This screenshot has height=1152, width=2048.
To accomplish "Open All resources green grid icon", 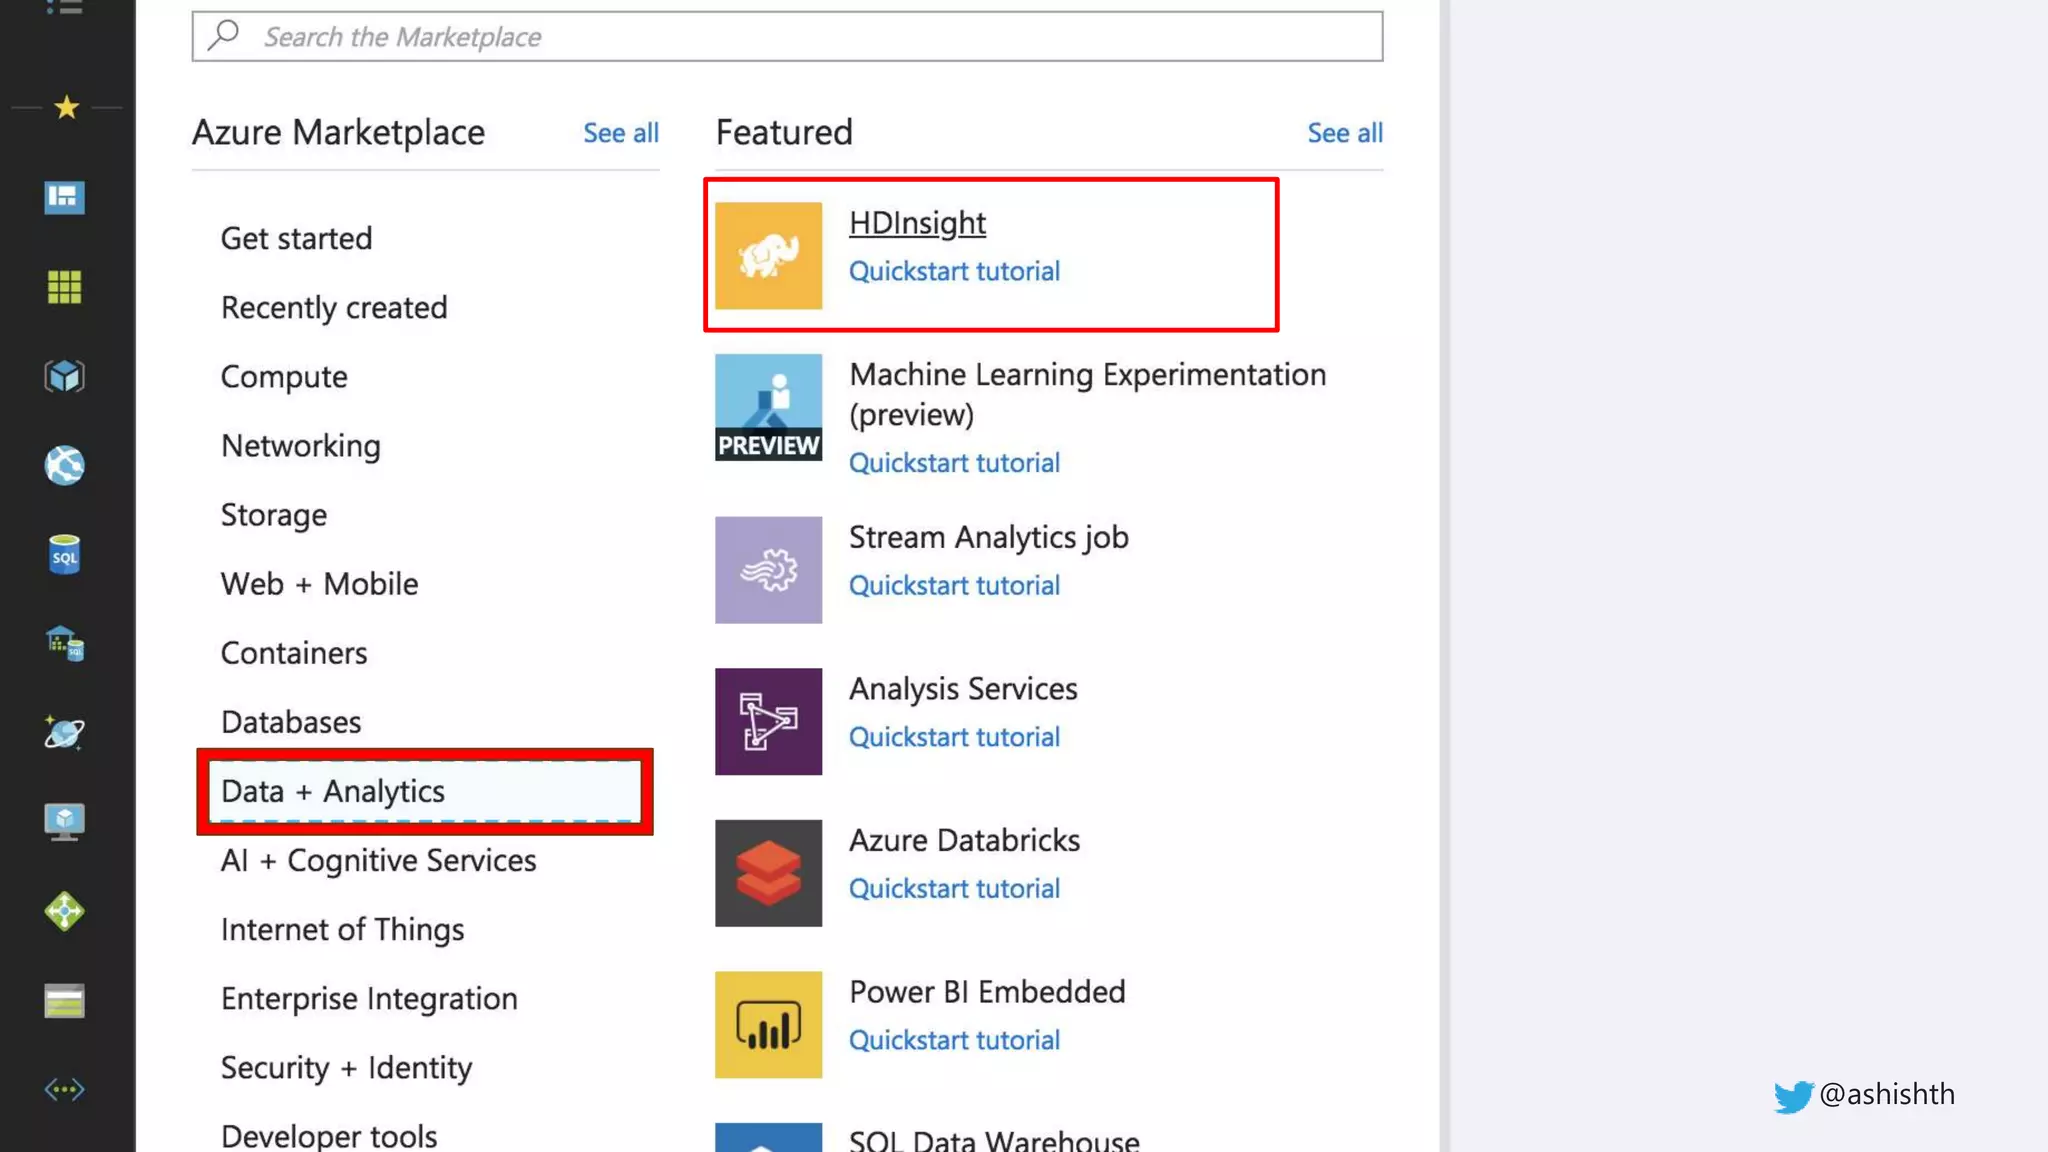I will point(65,287).
